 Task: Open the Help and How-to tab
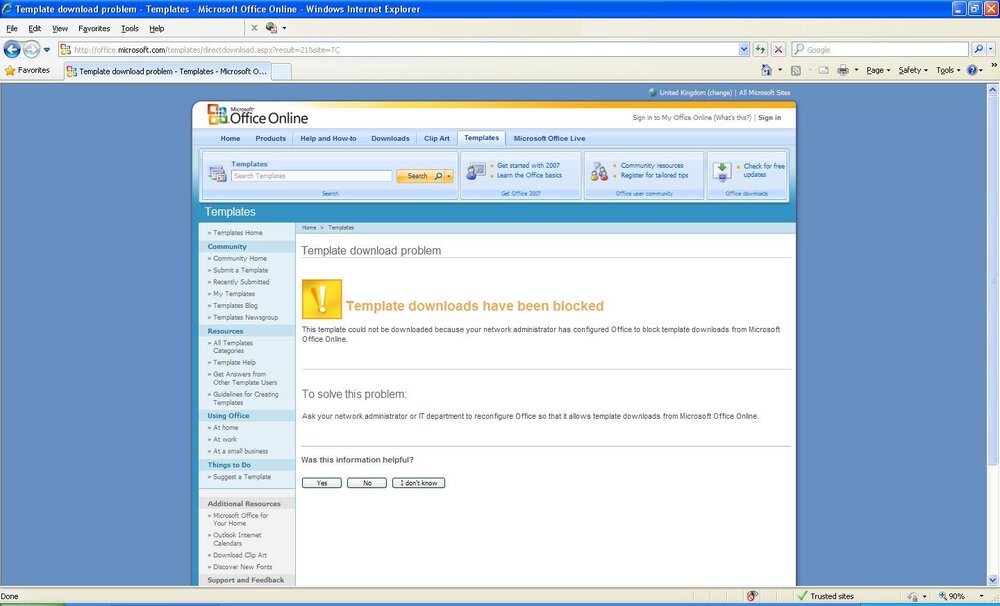click(328, 138)
